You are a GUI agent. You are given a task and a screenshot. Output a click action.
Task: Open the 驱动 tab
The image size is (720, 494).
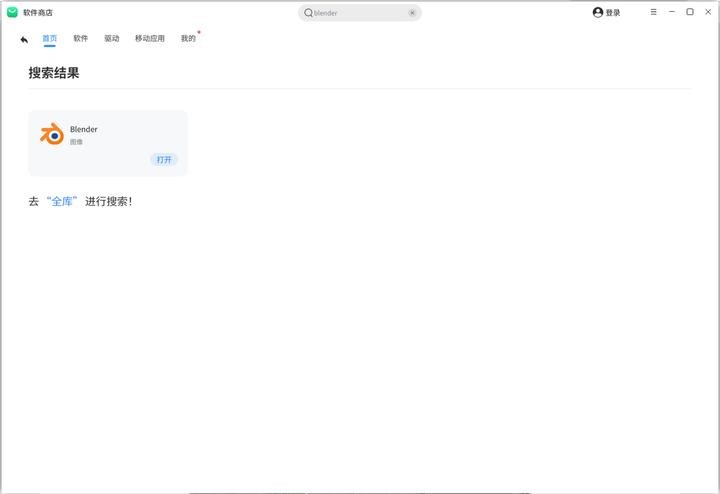(112, 39)
